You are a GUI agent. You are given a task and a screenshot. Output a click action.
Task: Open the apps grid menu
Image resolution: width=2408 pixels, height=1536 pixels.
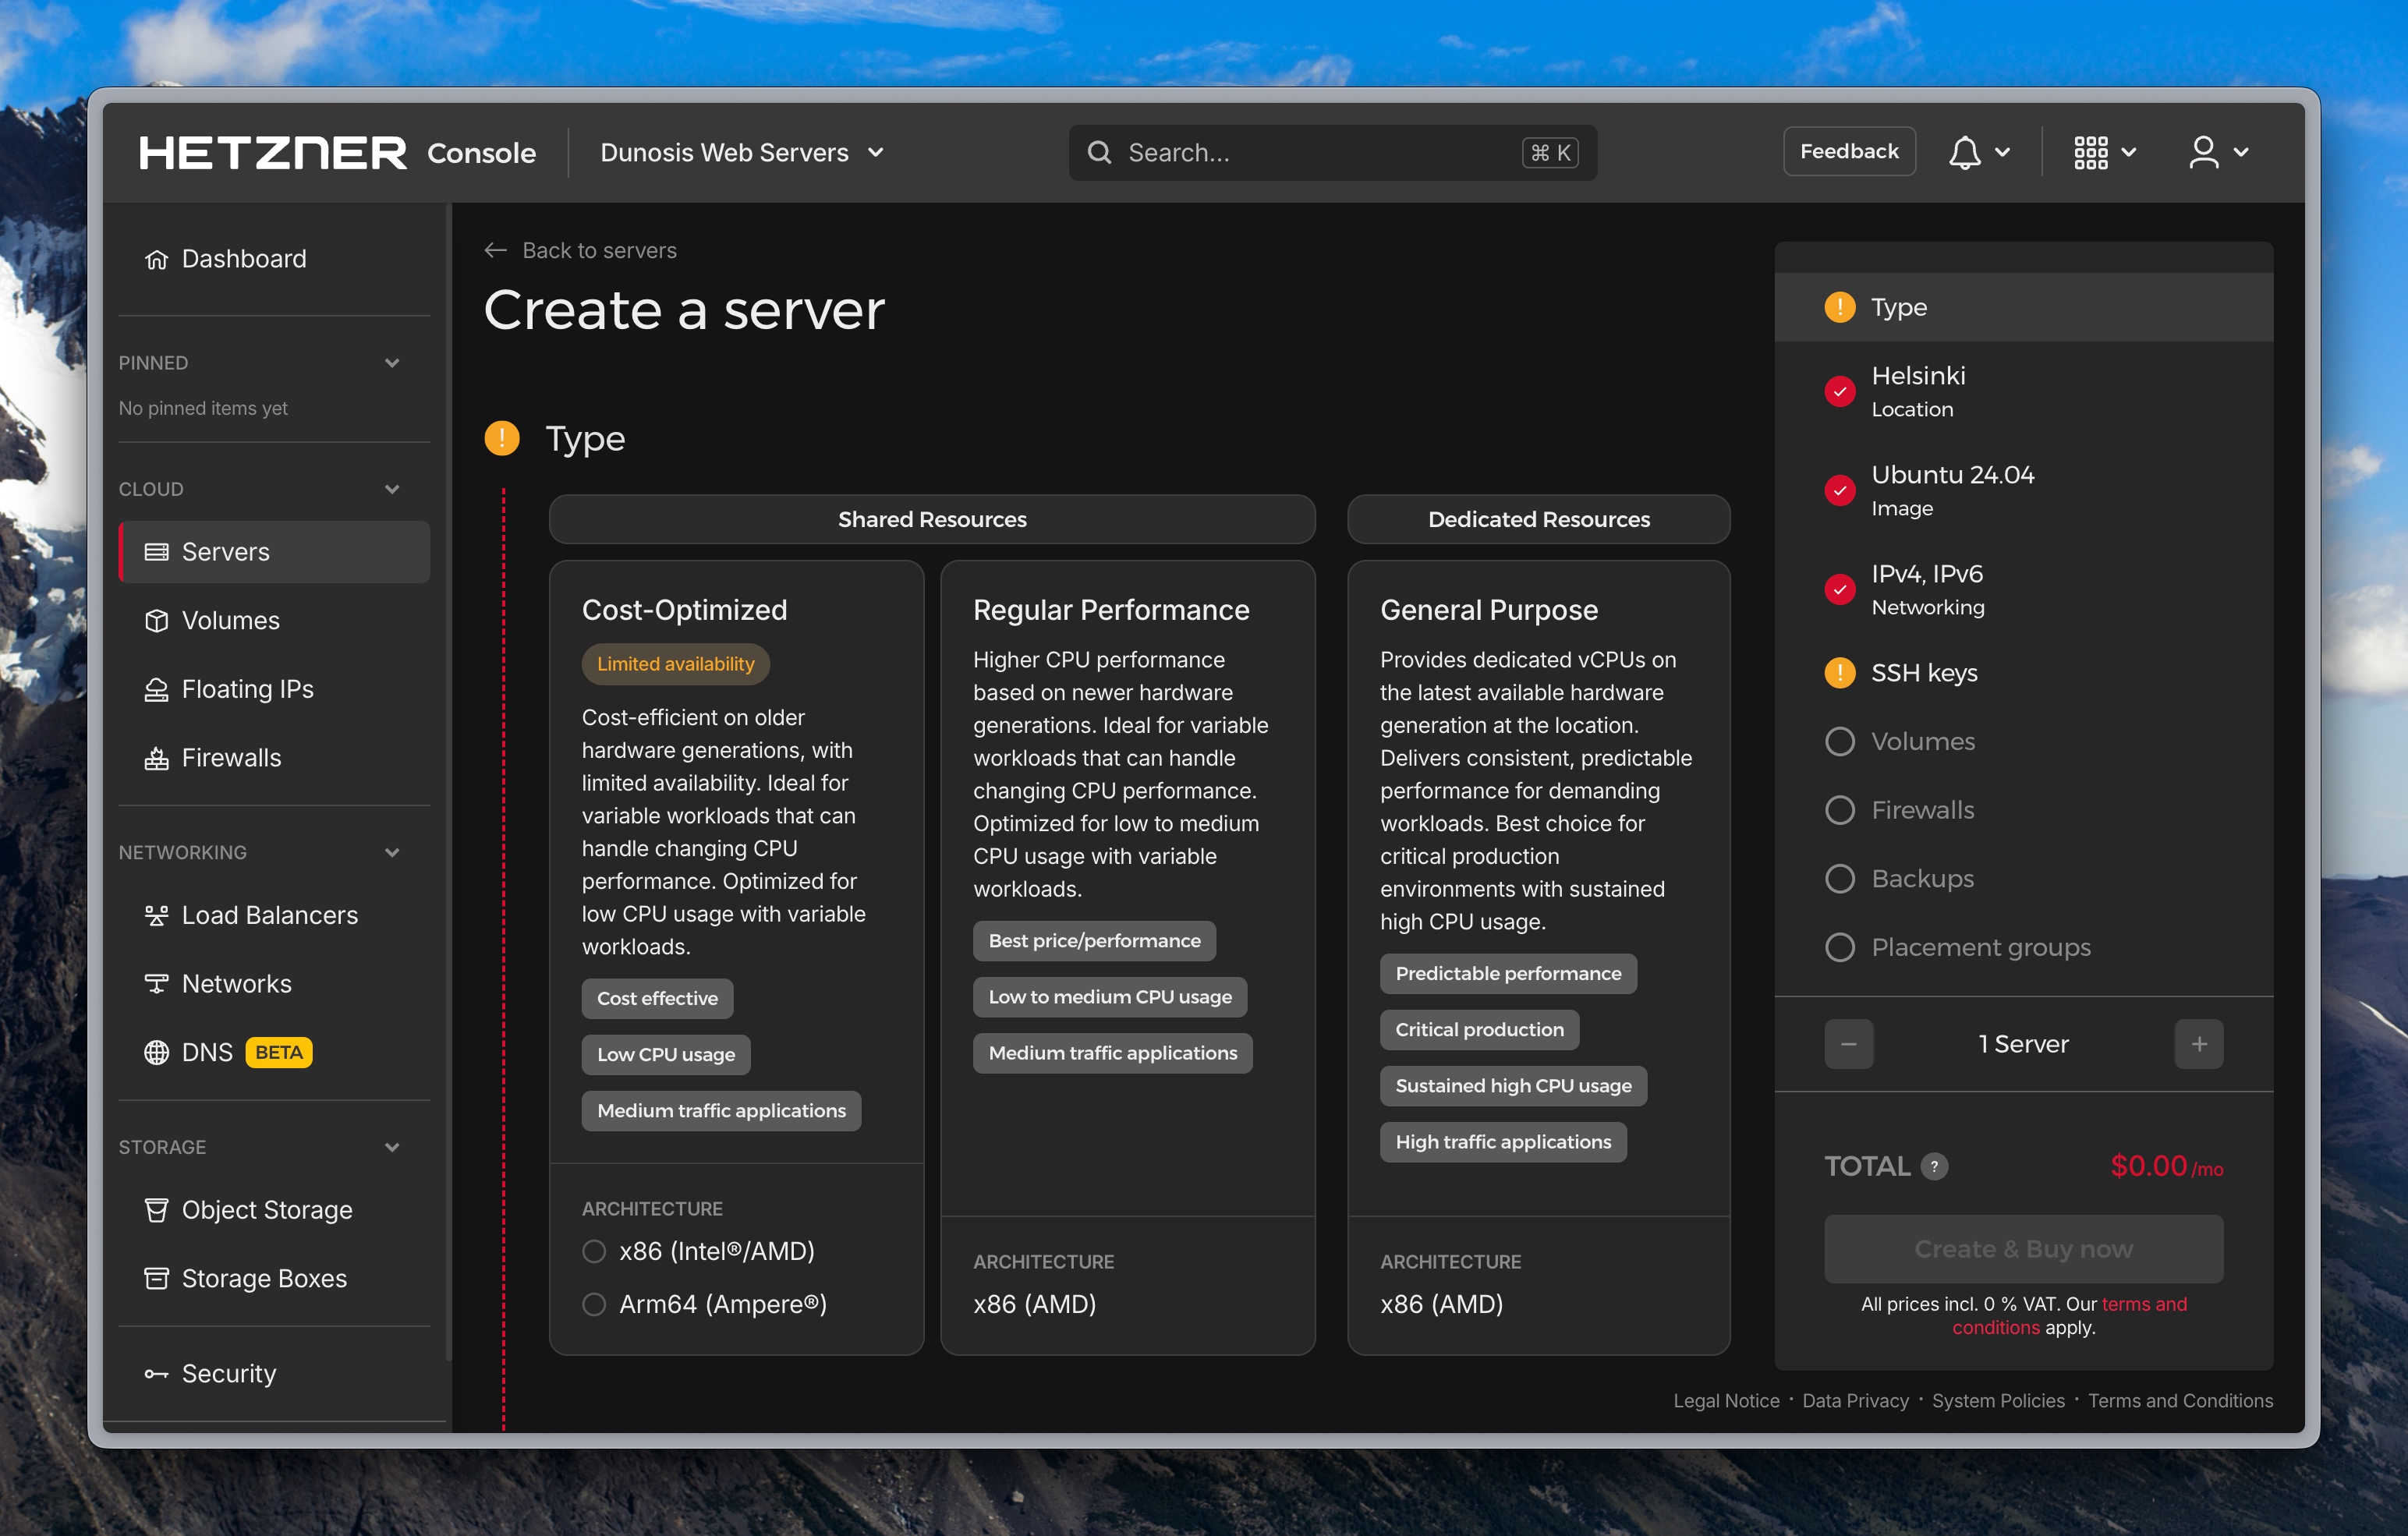(x=2092, y=152)
